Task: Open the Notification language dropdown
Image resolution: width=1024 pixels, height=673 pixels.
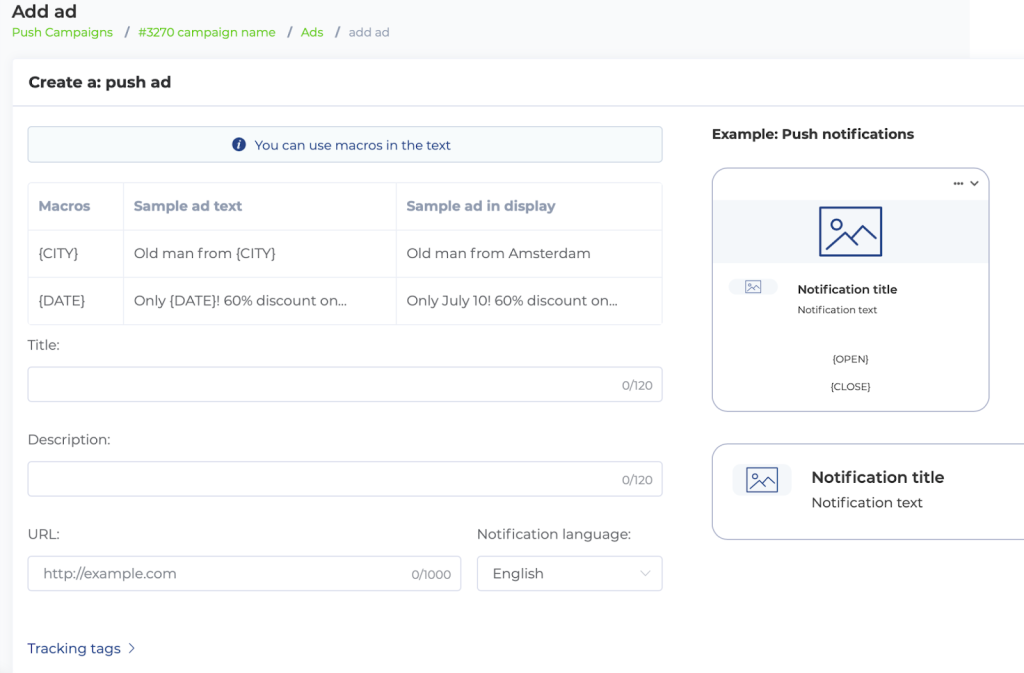Action: pos(569,574)
